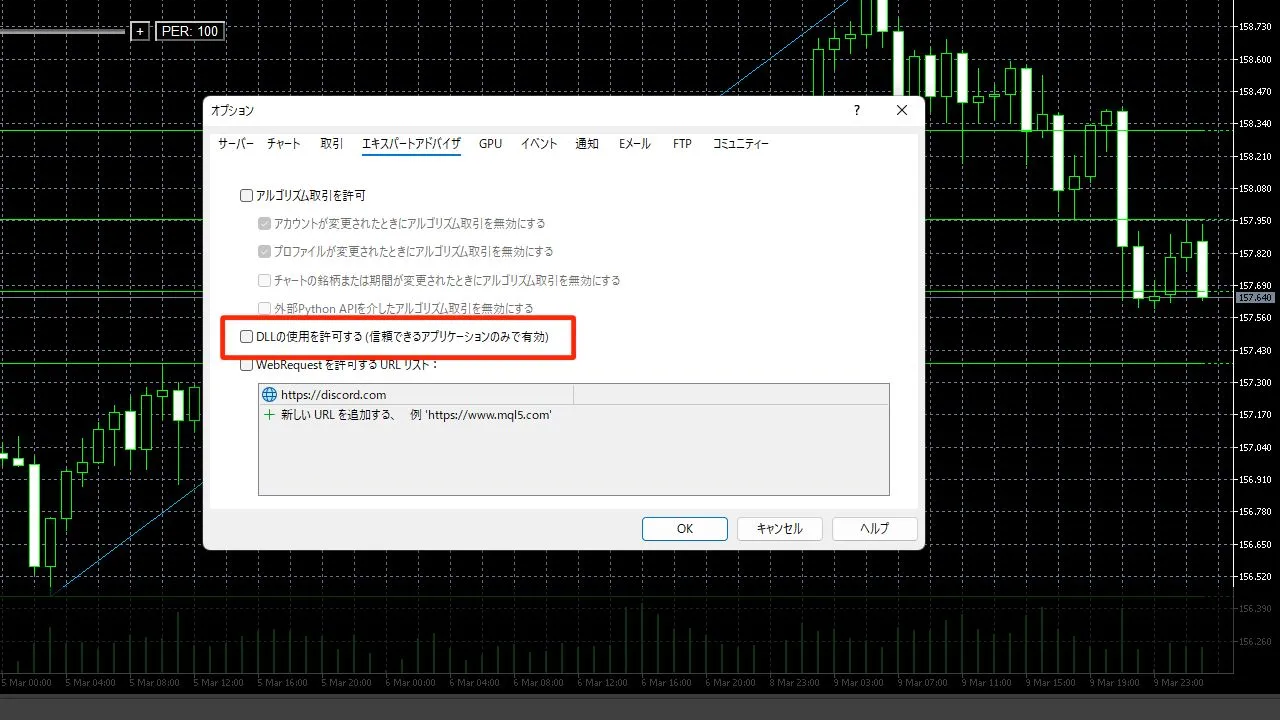Check disable trading on chart symbol change
The height and width of the screenshot is (720, 1280).
pos(264,280)
